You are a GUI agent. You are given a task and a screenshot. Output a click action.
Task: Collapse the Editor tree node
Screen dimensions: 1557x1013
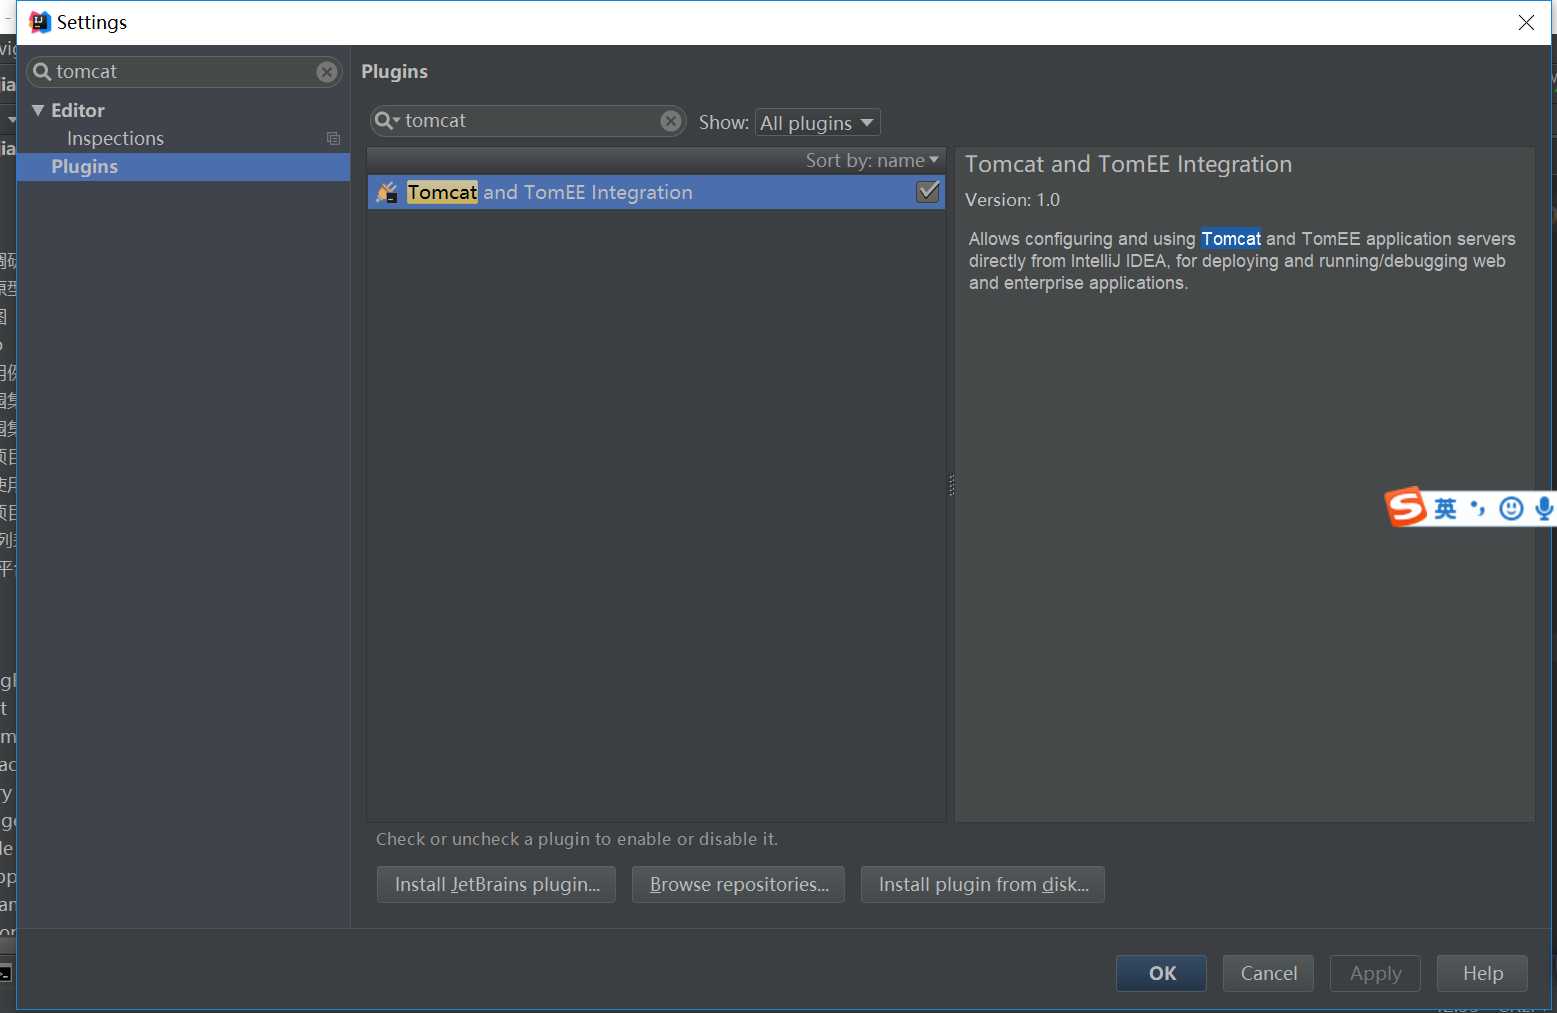[x=38, y=110]
